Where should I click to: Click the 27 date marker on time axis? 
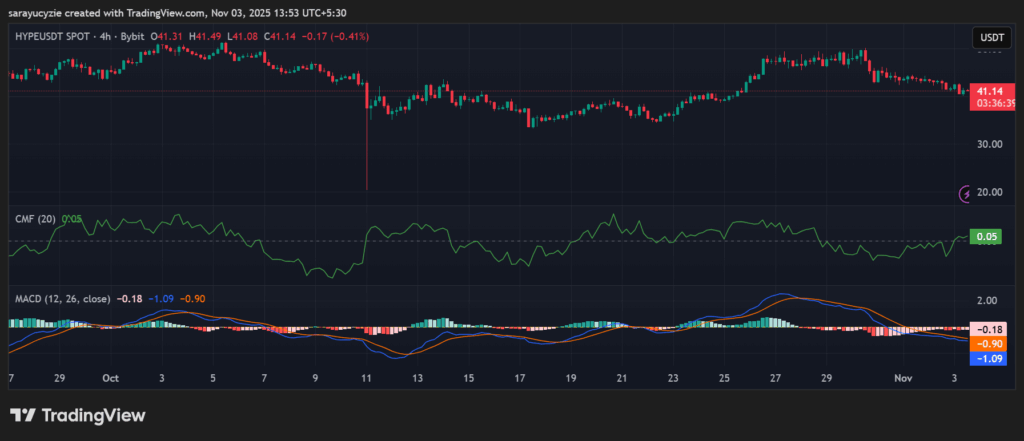pos(776,379)
